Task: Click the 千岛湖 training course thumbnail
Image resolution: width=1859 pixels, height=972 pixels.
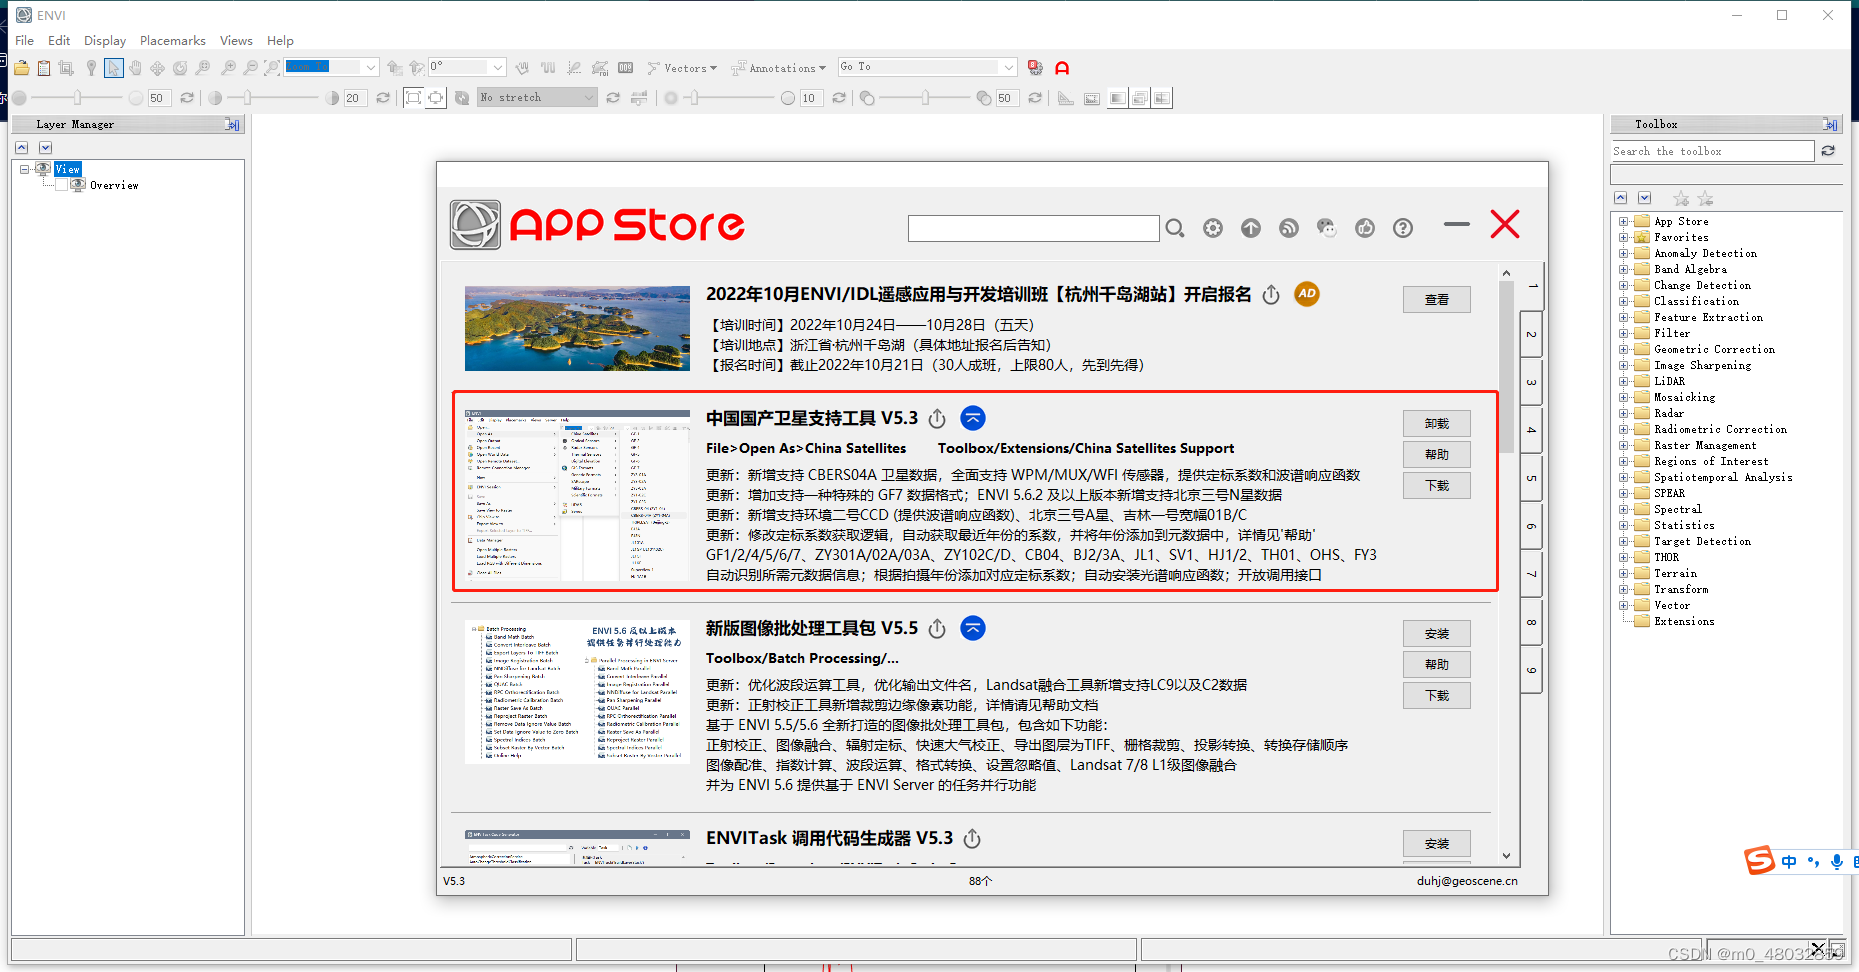Action: [x=577, y=328]
